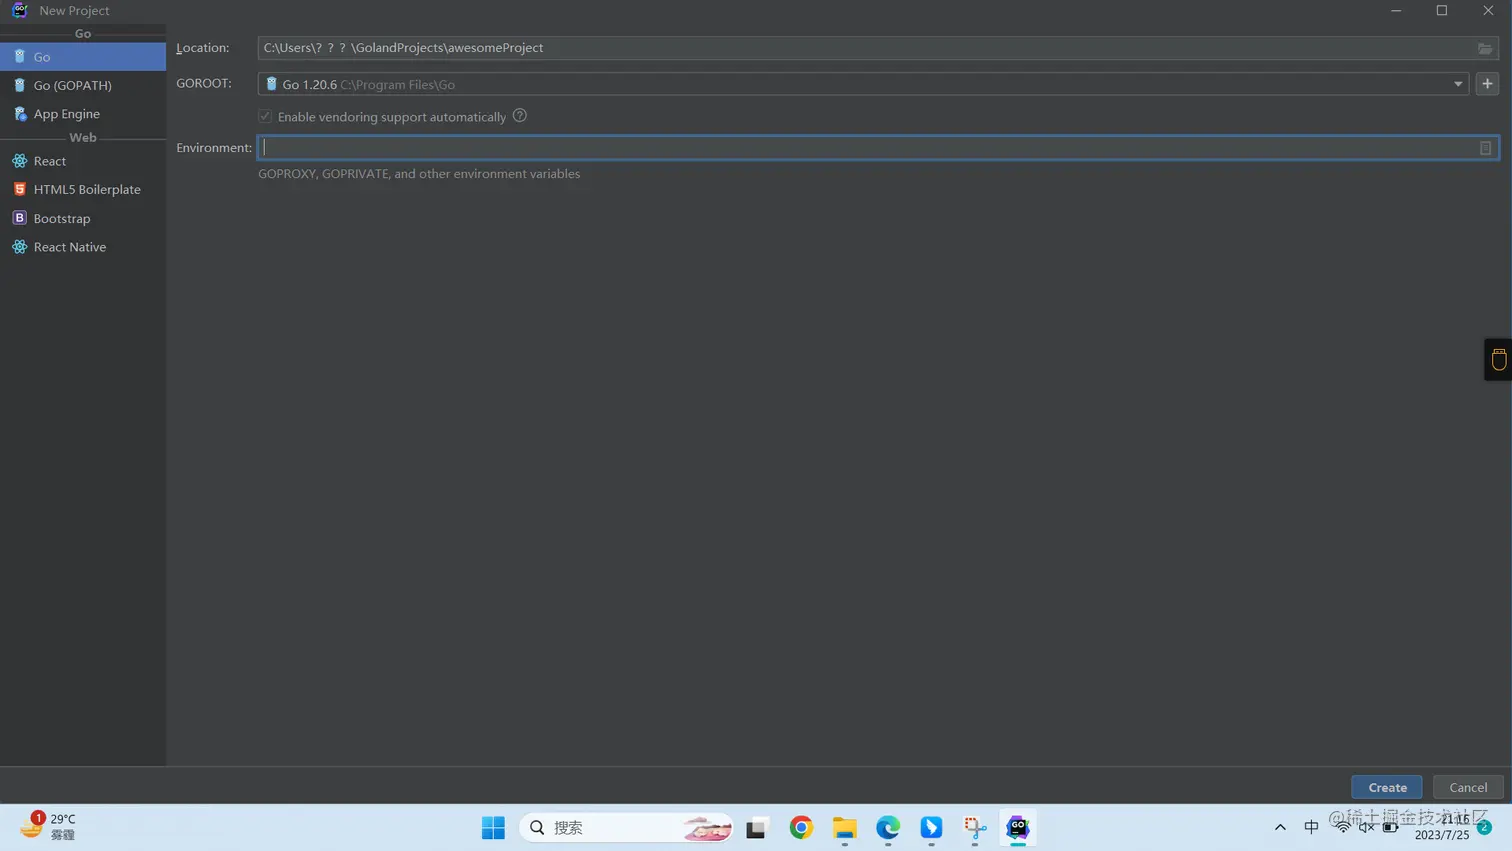This screenshot has height=851, width=1512.
Task: Launch Google Chrome from the taskbar
Action: 801,828
